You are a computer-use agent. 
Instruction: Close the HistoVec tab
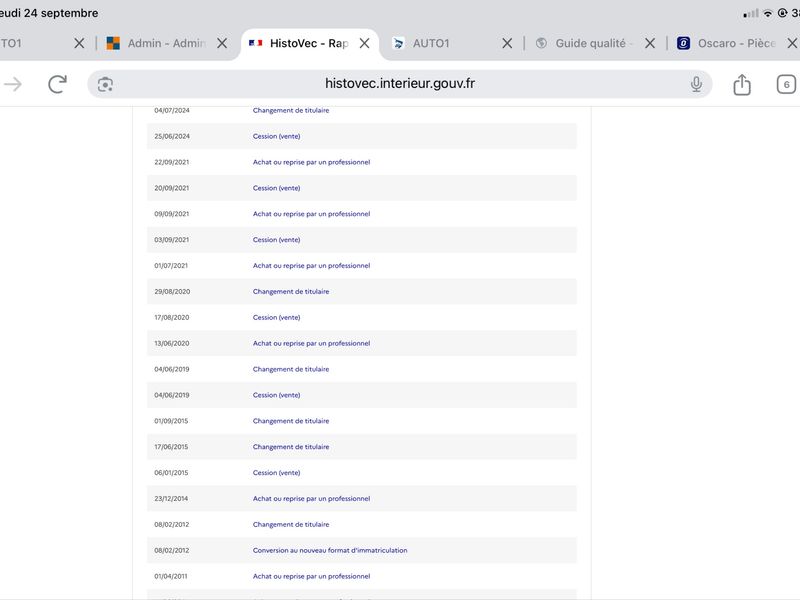pos(364,43)
